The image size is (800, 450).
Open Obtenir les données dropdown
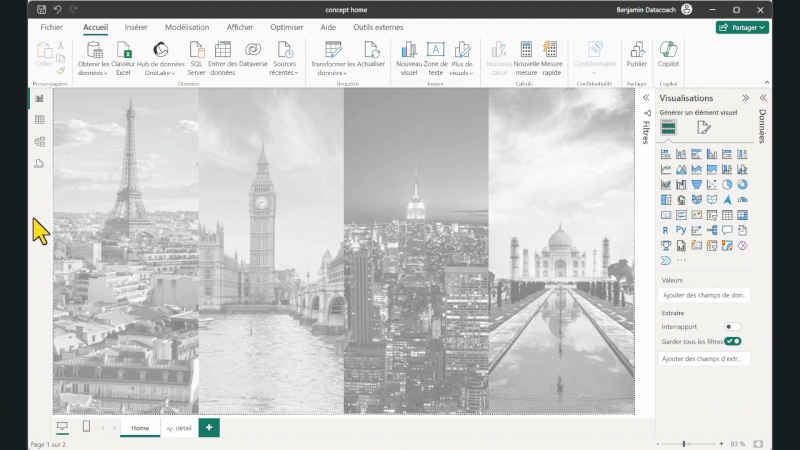pyautogui.click(x=93, y=59)
